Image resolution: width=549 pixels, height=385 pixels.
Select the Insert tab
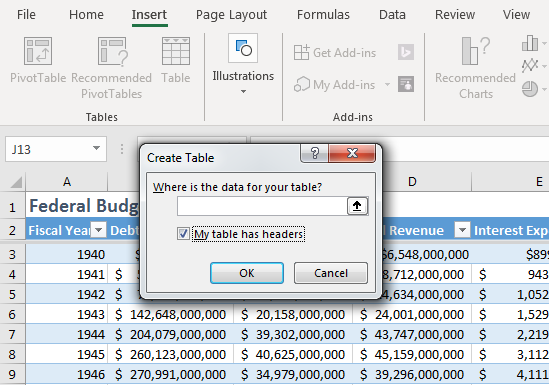coord(150,15)
